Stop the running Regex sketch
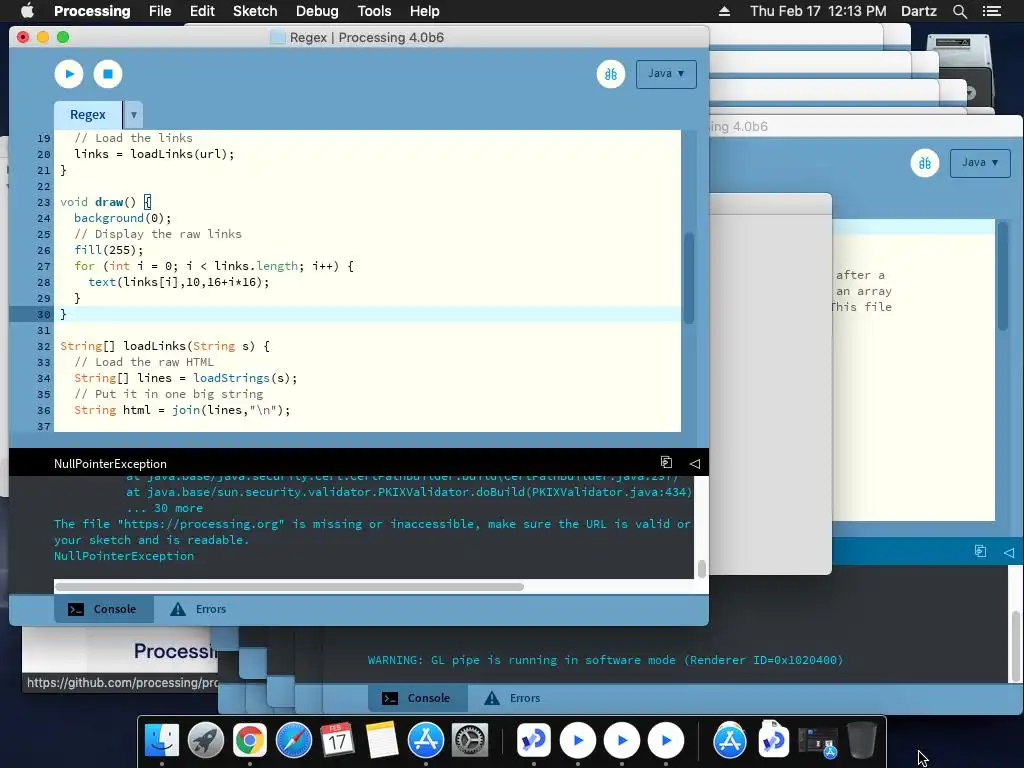 (x=108, y=74)
